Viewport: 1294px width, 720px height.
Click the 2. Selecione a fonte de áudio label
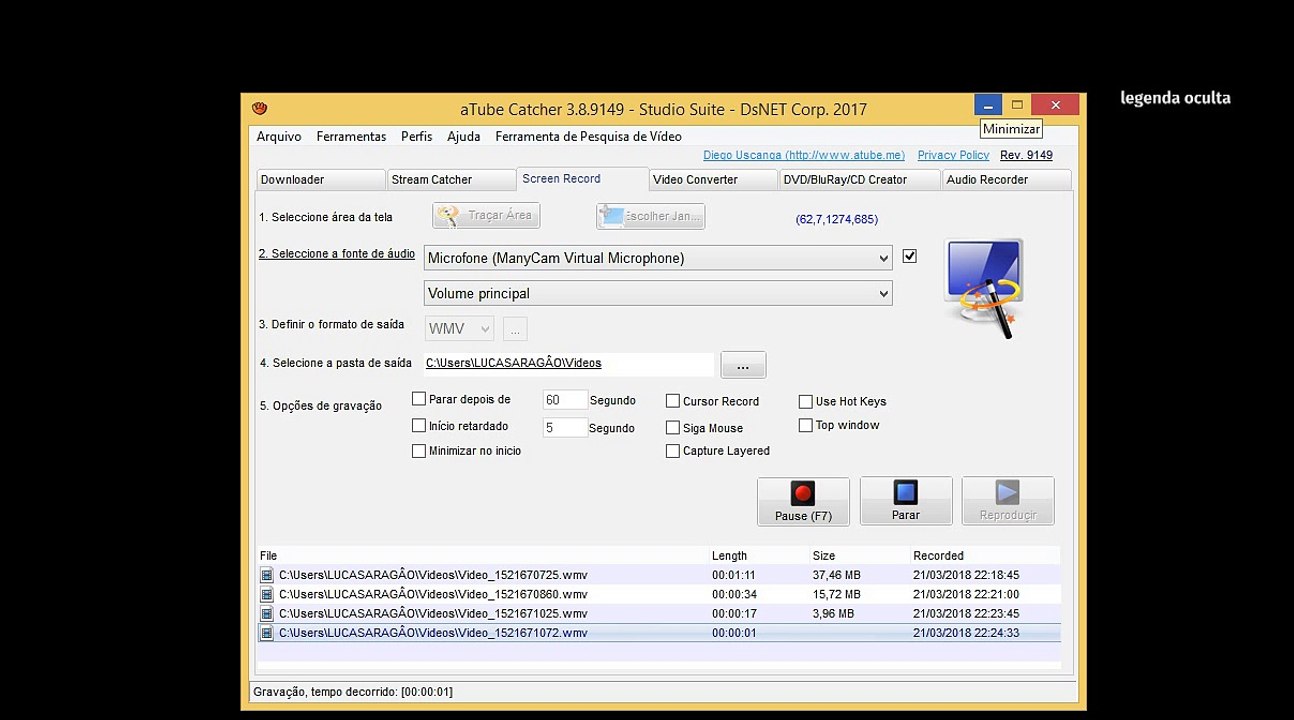(x=337, y=254)
